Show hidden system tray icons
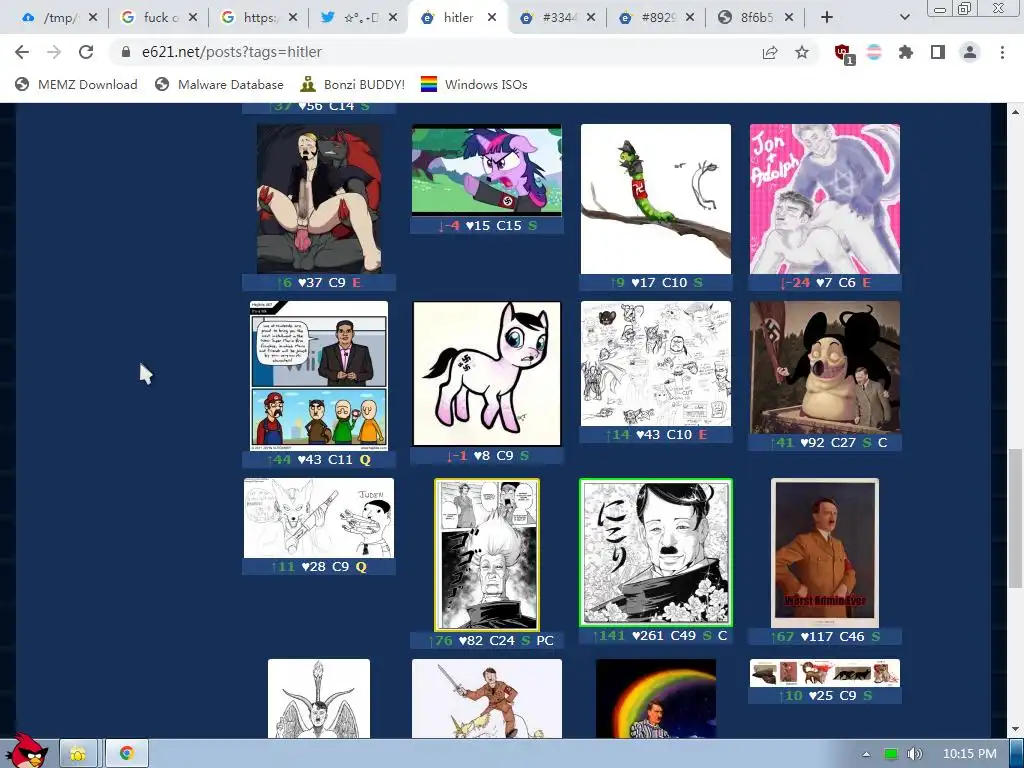Viewport: 1024px width, 768px height. pos(866,754)
